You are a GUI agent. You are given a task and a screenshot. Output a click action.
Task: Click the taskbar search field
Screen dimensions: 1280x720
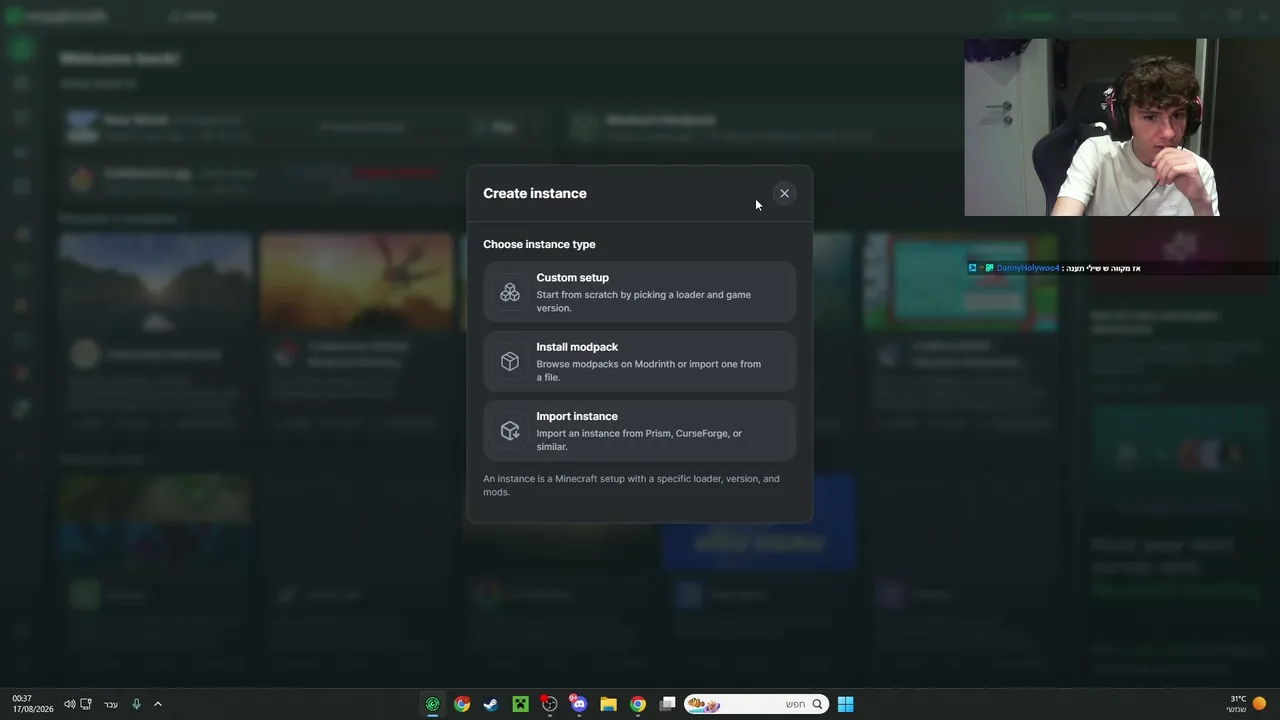[x=756, y=704]
